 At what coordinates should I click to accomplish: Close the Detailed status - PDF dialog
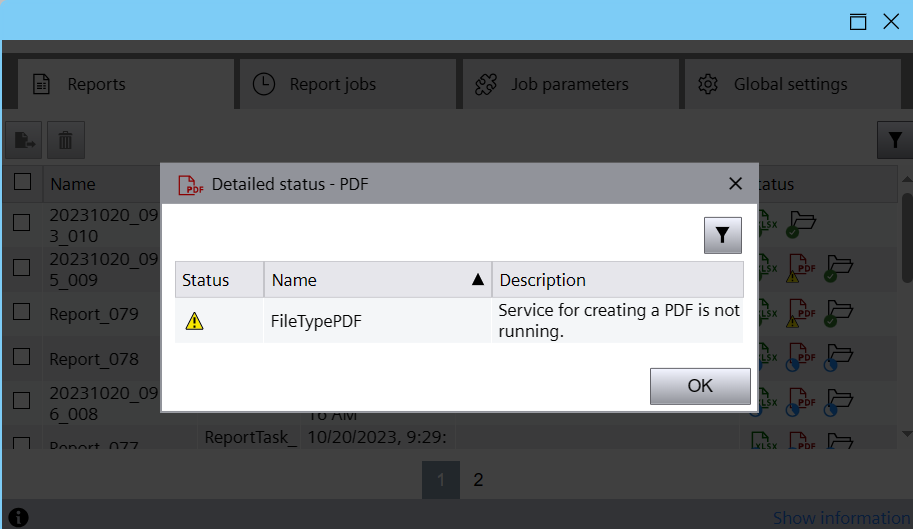coord(735,184)
